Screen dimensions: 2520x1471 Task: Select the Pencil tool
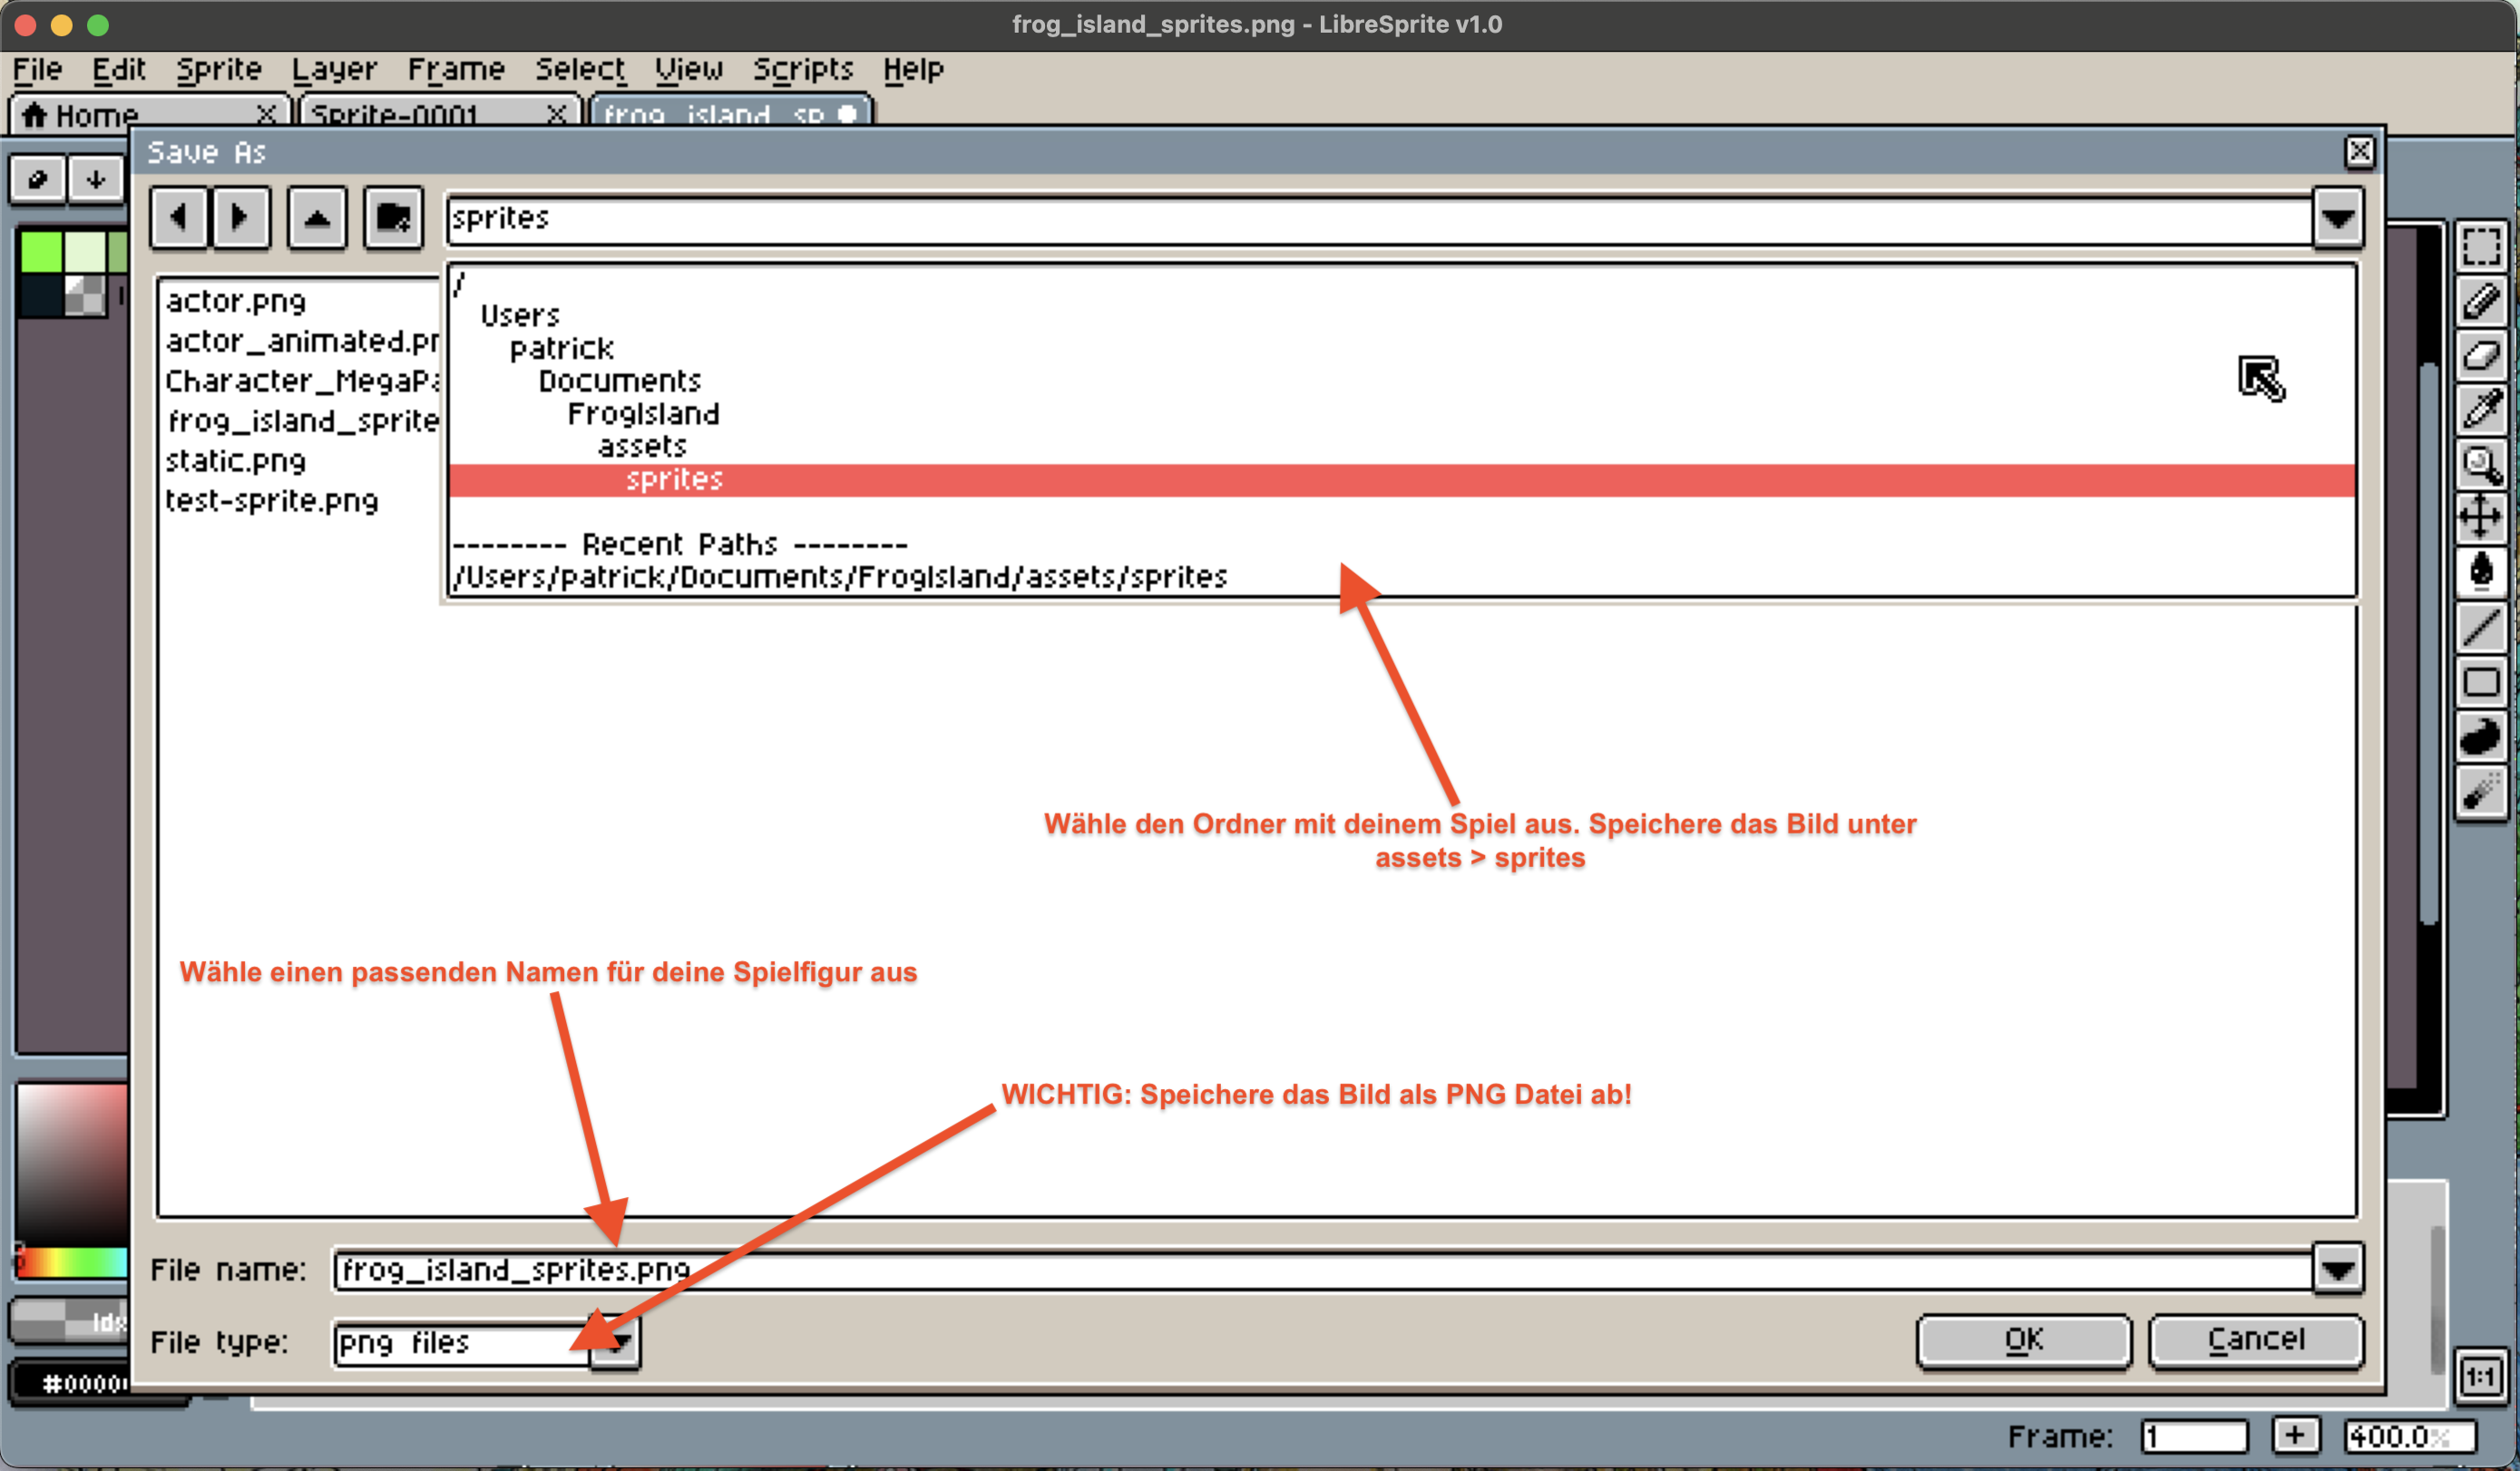pyautogui.click(x=2480, y=300)
